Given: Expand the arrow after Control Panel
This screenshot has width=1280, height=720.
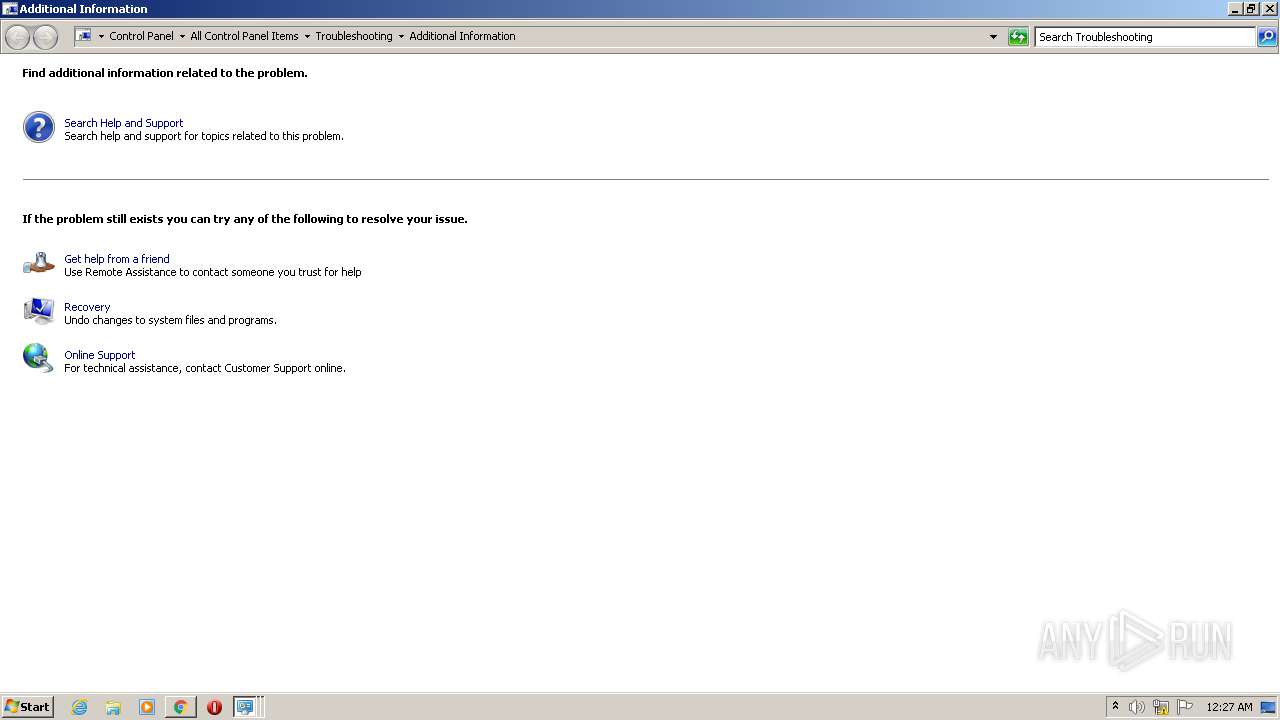Looking at the screenshot, I should (182, 37).
